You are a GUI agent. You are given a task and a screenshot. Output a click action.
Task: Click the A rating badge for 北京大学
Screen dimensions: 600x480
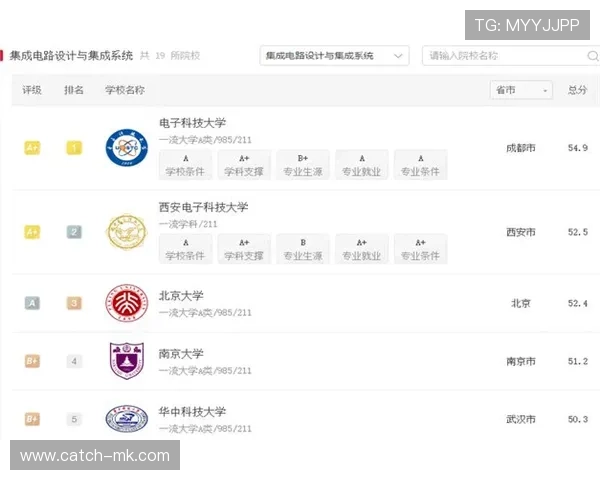pos(32,303)
